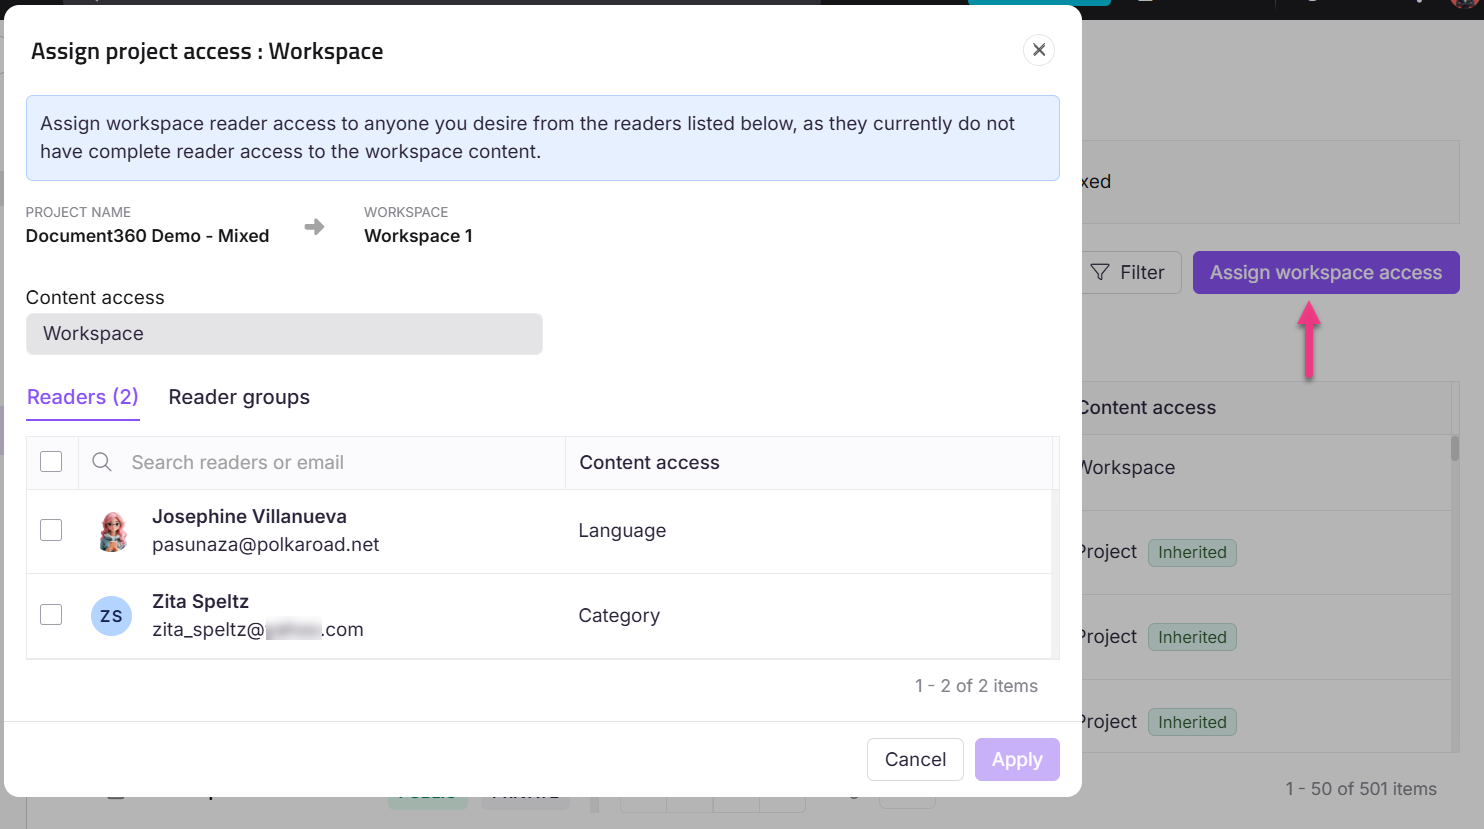Click the search readers or email input field

click(300, 462)
